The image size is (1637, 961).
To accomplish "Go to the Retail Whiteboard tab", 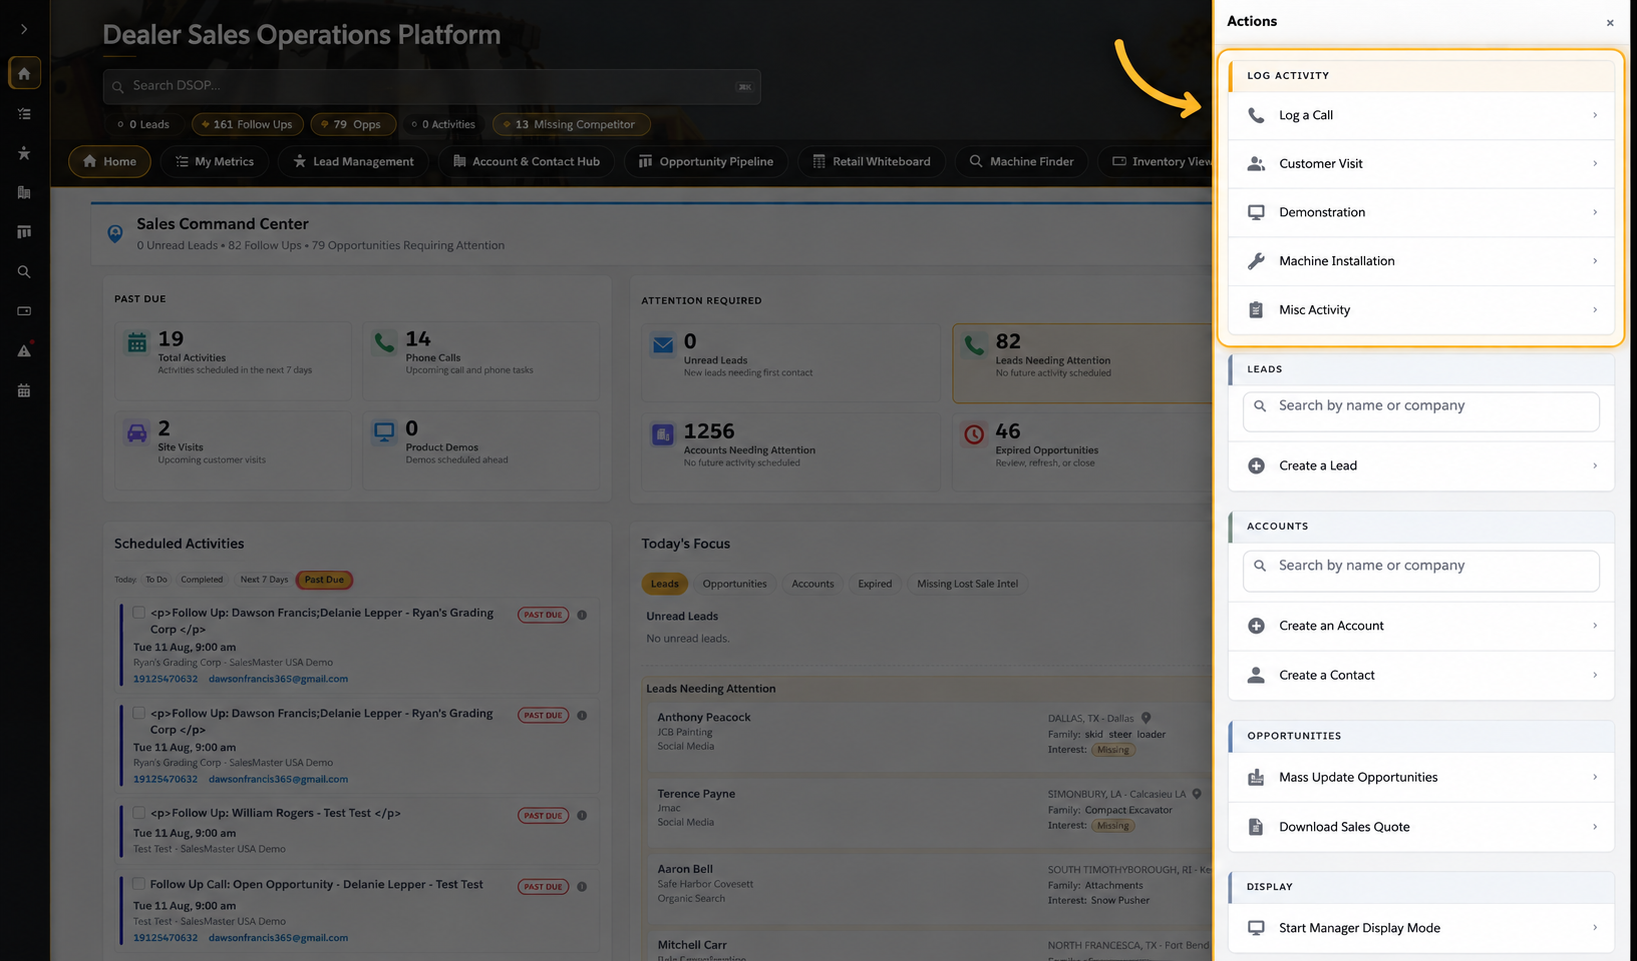I will pyautogui.click(x=871, y=161).
